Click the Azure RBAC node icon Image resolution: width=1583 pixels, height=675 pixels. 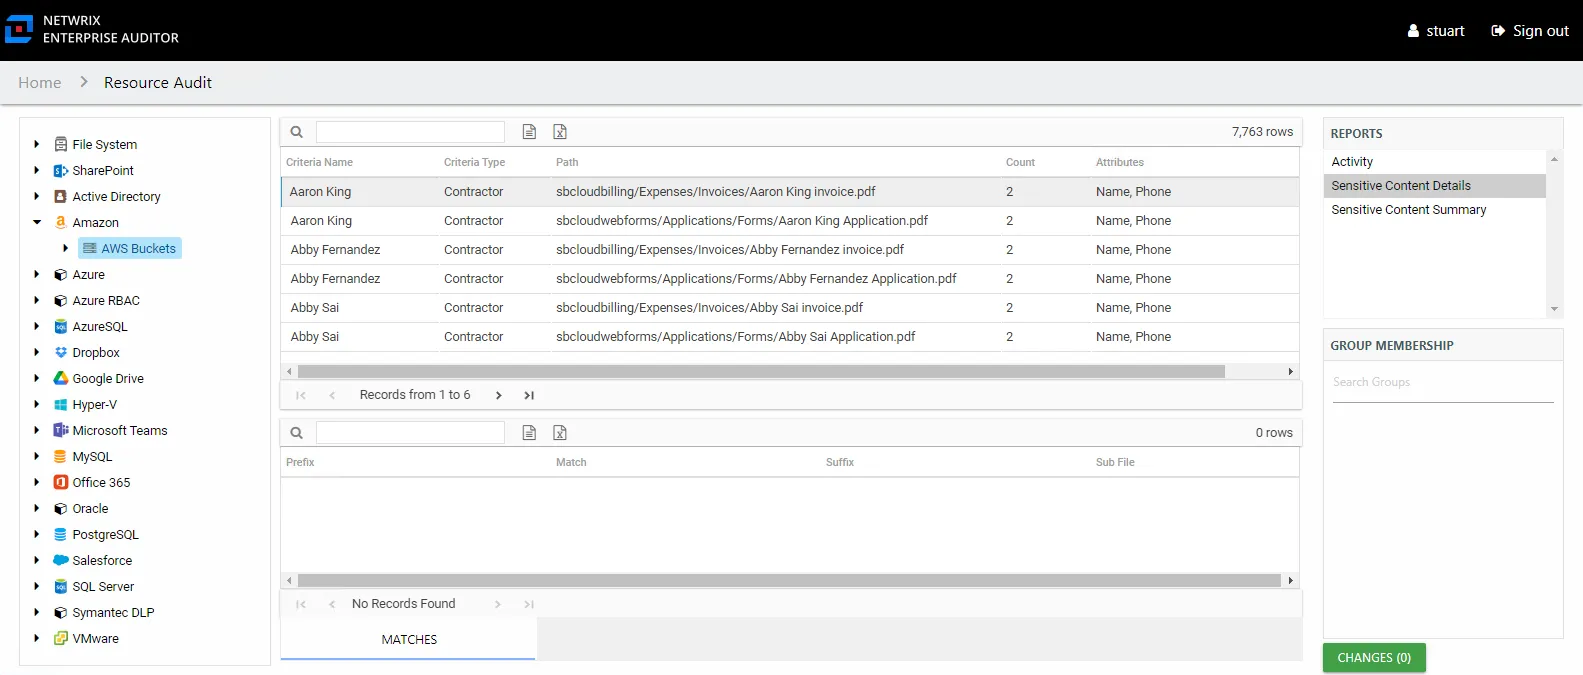(x=61, y=300)
